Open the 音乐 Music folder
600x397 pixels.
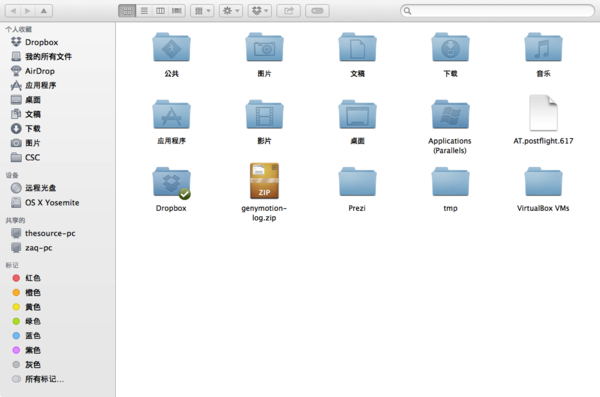pos(543,47)
